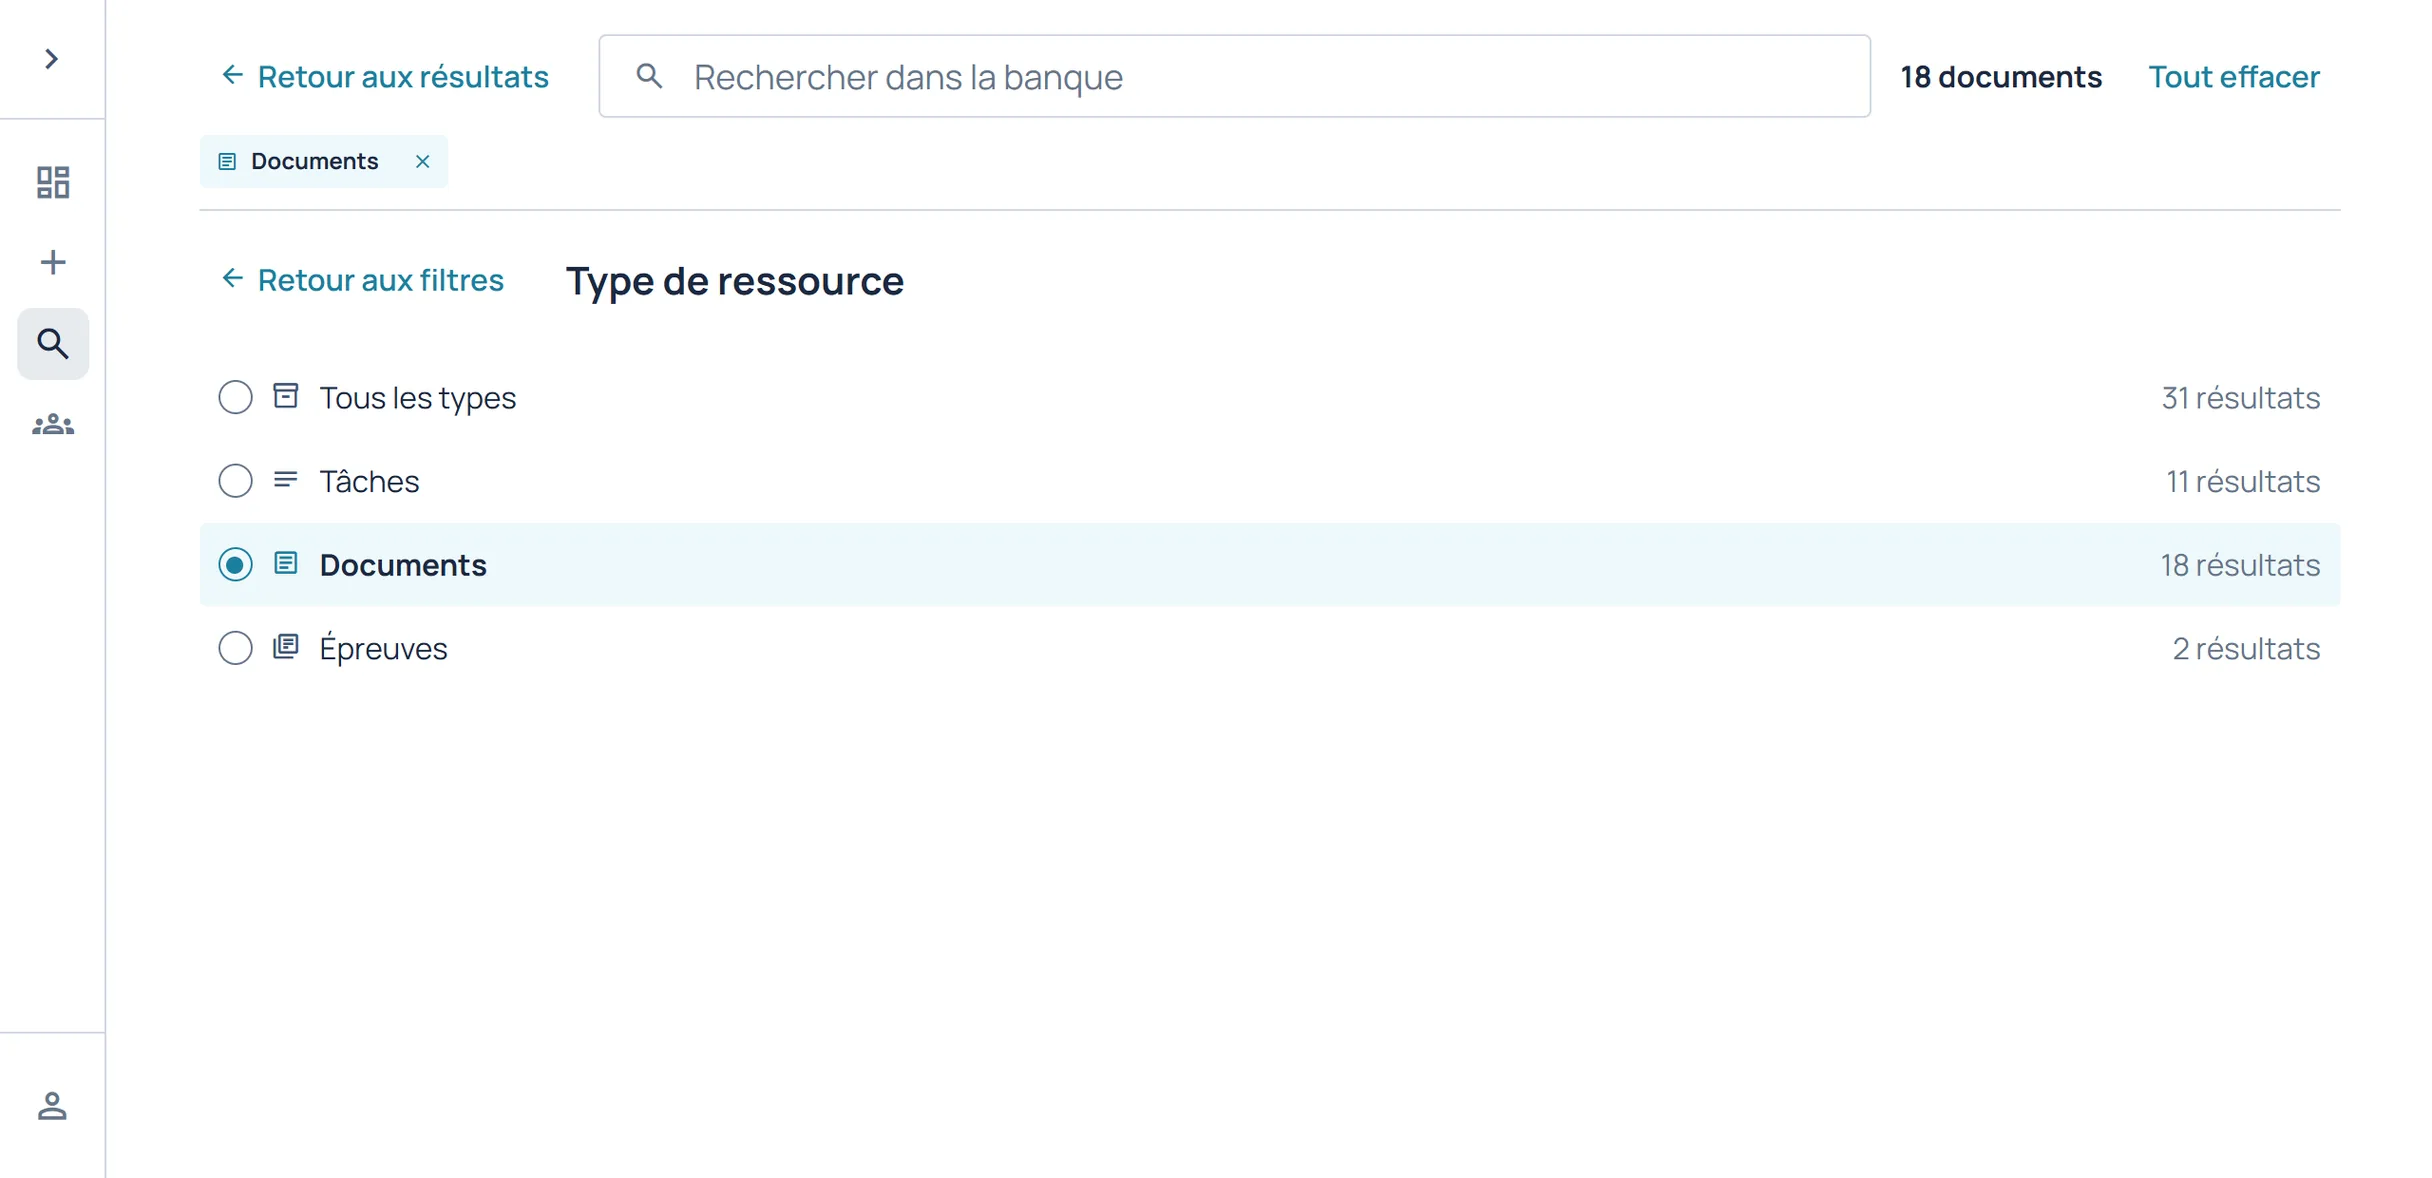Click the Documents filter chip label
The height and width of the screenshot is (1178, 2432).
[x=314, y=161]
